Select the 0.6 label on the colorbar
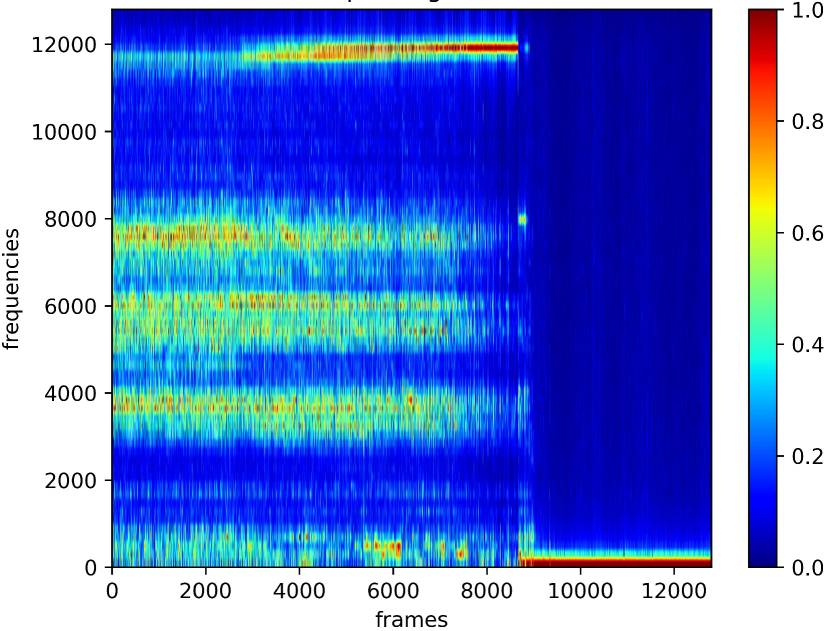This screenshot has height=631, width=830. pyautogui.click(x=808, y=233)
